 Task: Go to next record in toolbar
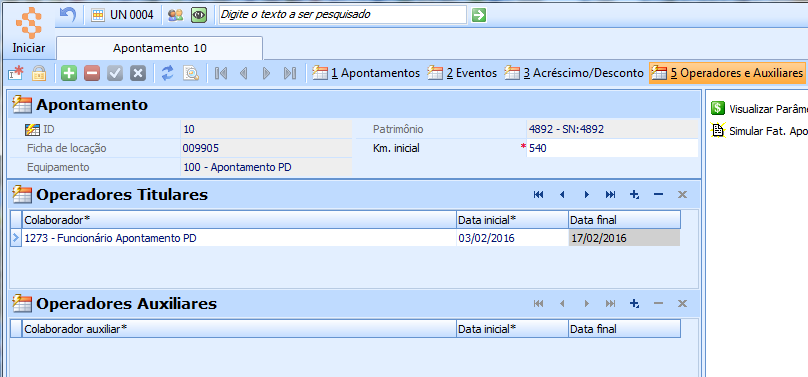266,73
